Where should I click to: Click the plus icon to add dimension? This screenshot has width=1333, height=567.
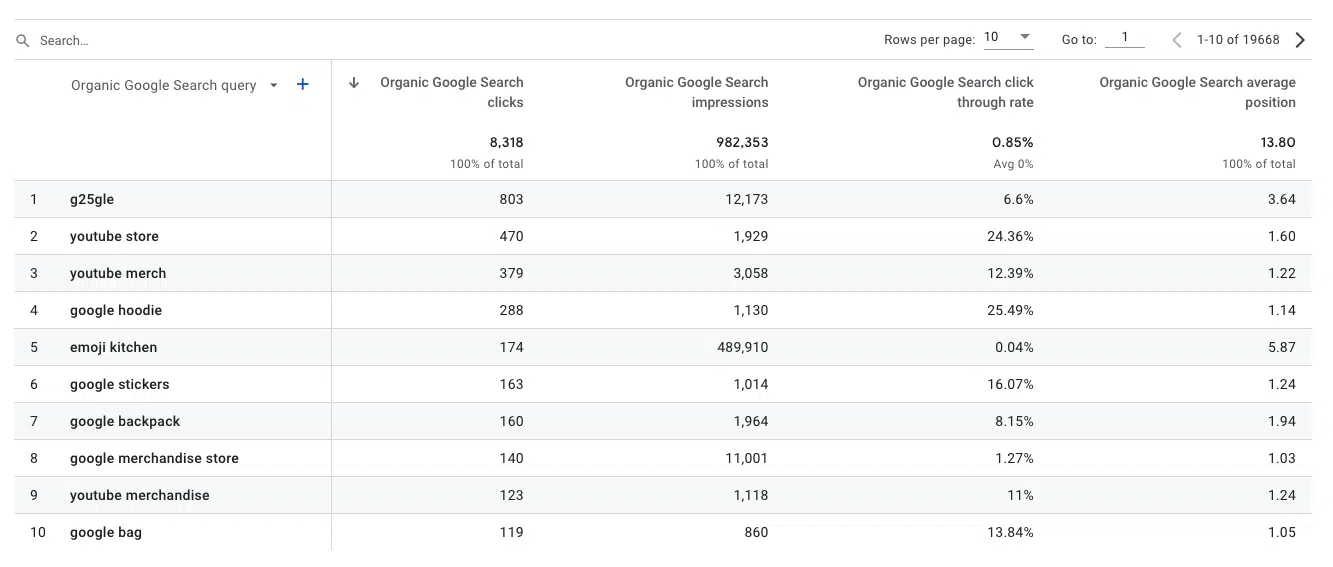pos(303,85)
